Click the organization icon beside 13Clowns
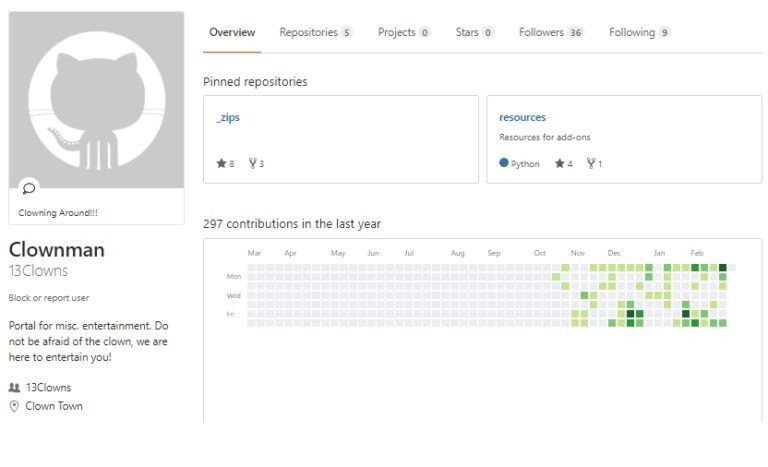Screen dimensions: 768x467 [14, 388]
